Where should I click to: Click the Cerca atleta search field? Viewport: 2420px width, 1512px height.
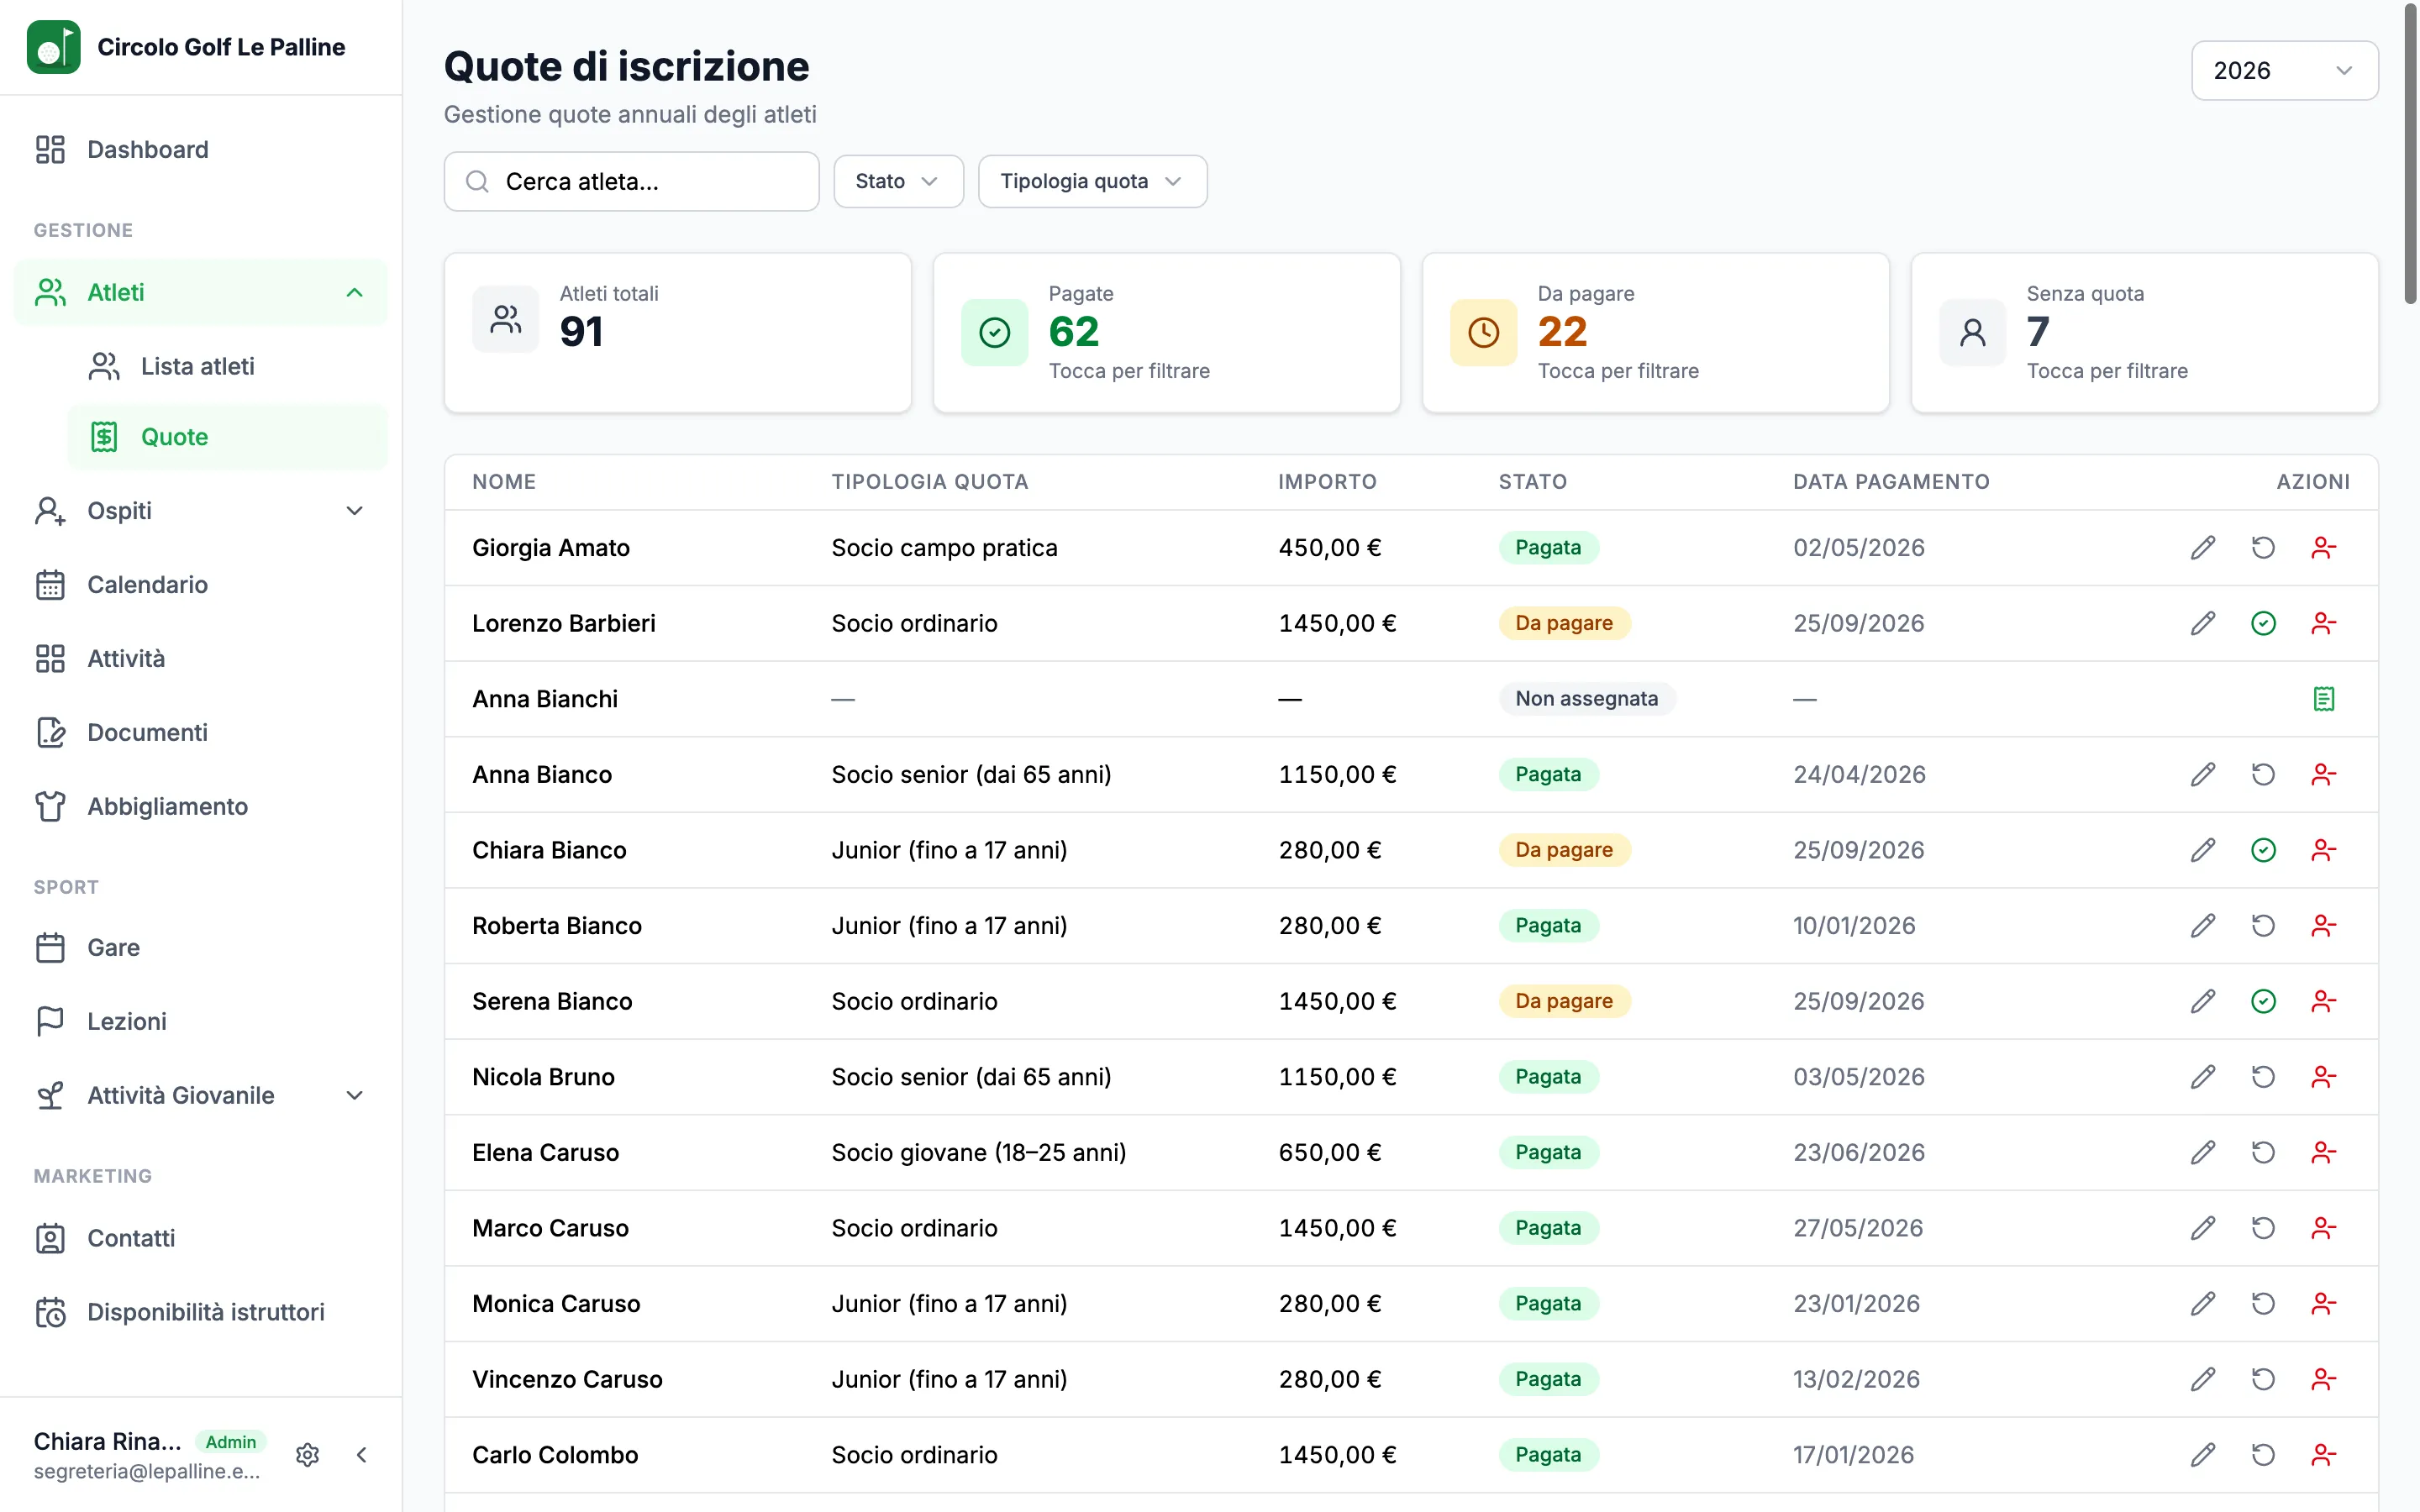coord(631,181)
